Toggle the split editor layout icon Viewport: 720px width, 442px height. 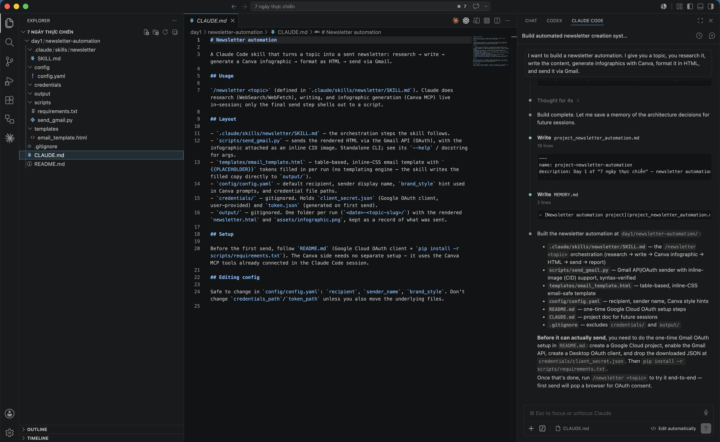[x=497, y=21]
